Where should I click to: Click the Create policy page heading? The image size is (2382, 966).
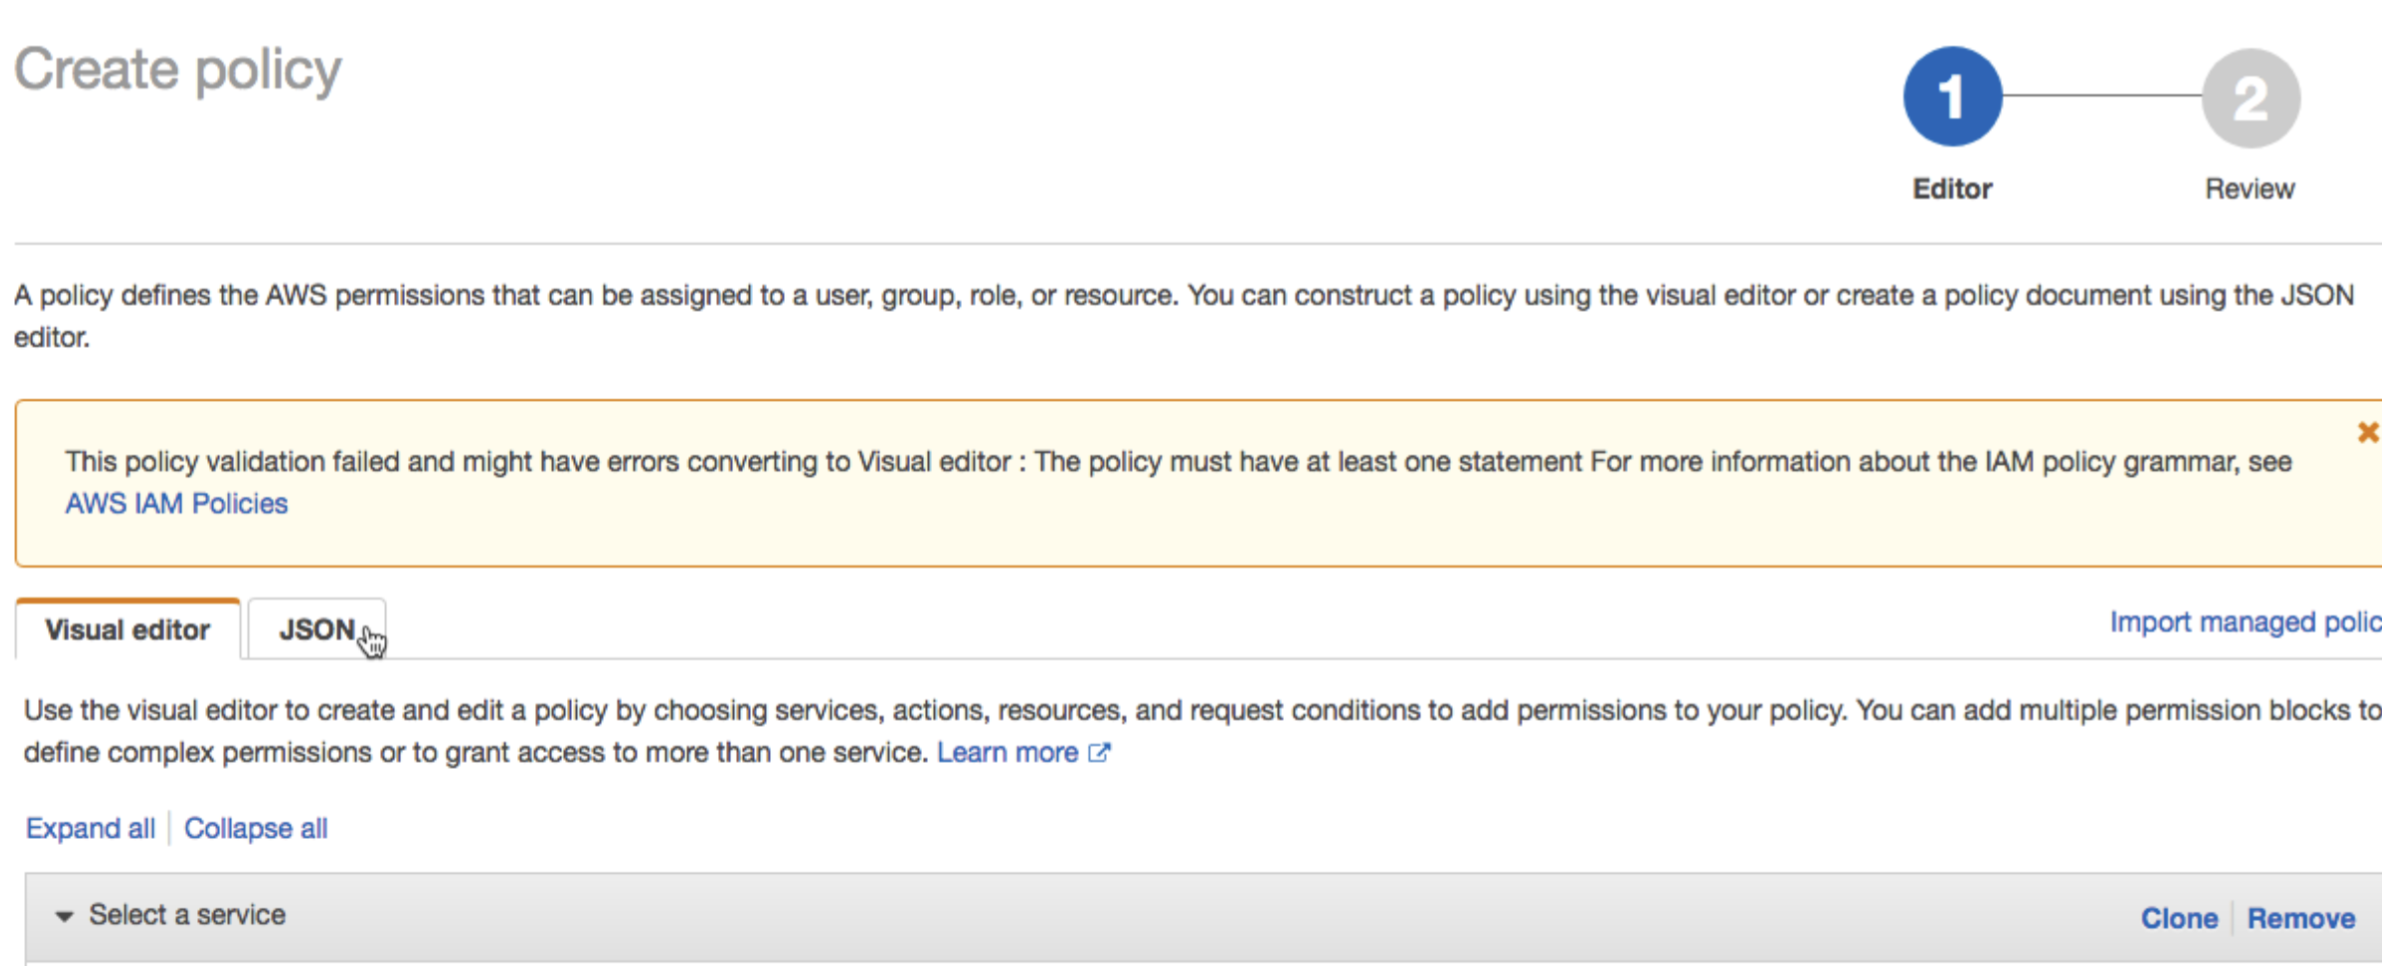pyautogui.click(x=178, y=70)
